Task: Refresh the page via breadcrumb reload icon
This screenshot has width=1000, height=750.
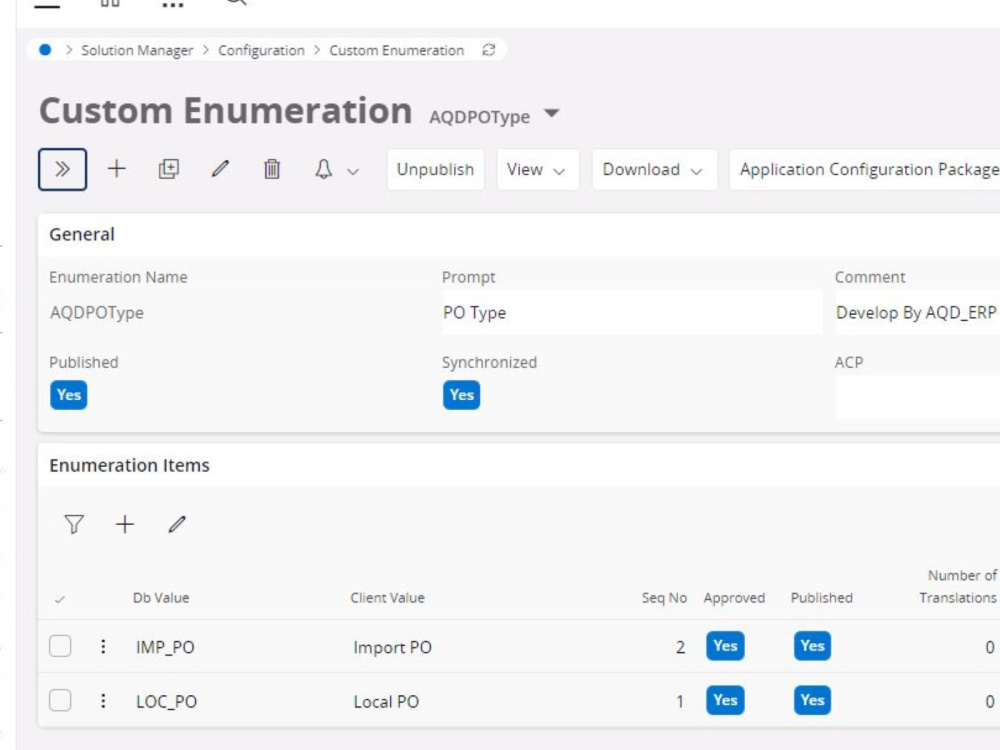Action: (x=489, y=50)
